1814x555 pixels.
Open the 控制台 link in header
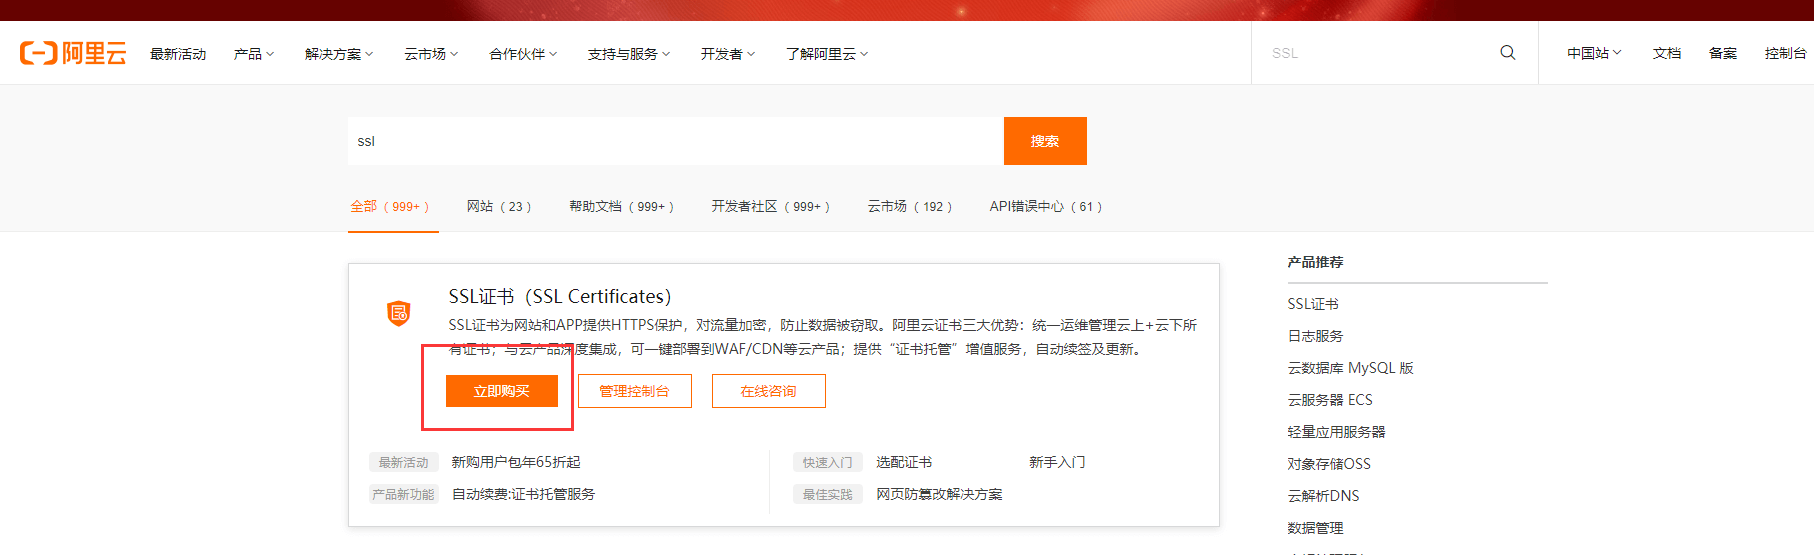pos(1785,53)
